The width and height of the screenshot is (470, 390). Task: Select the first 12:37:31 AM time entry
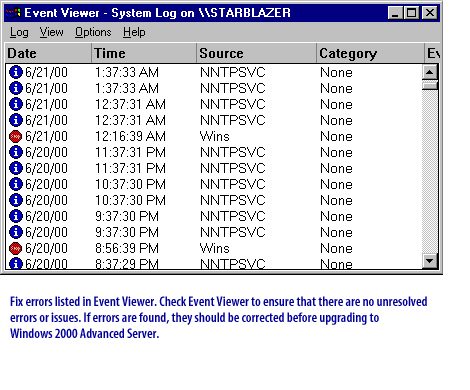130,104
